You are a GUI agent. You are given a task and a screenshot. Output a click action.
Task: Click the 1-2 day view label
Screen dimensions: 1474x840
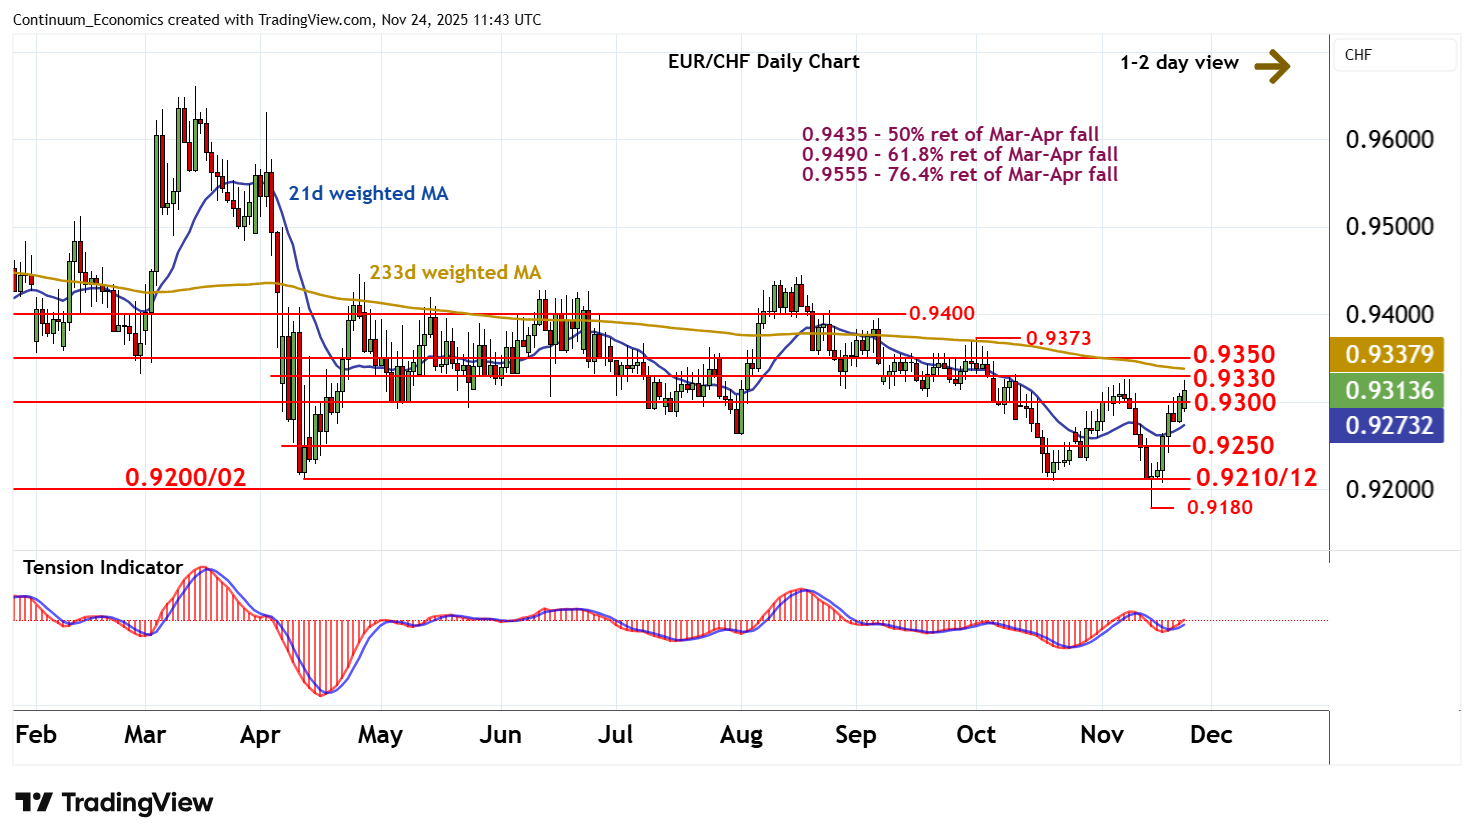(x=1179, y=63)
